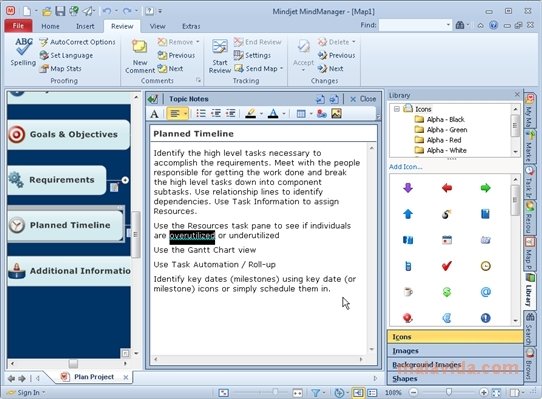The width and height of the screenshot is (542, 399).
Task: Go to Previous comment
Action: (x=176, y=55)
